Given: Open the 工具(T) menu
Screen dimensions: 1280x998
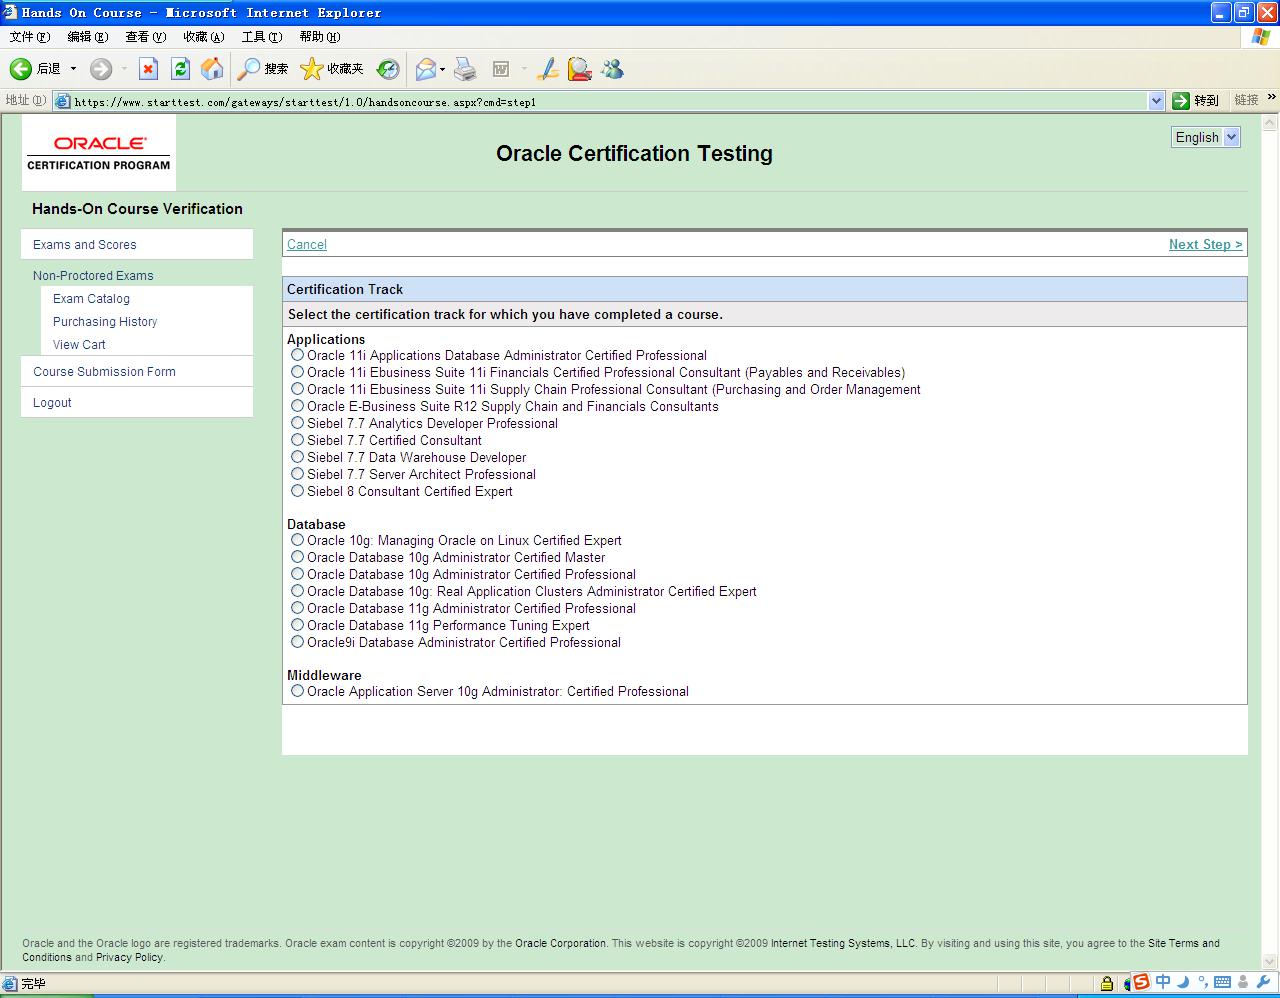Looking at the screenshot, I should pyautogui.click(x=262, y=37).
